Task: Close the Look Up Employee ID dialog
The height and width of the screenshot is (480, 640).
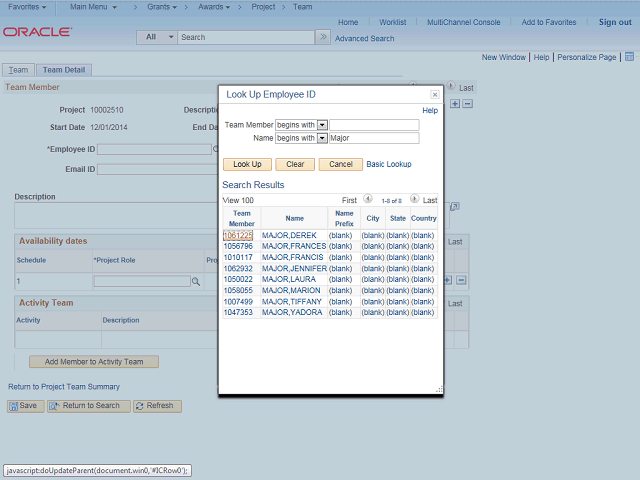Action: tap(435, 94)
